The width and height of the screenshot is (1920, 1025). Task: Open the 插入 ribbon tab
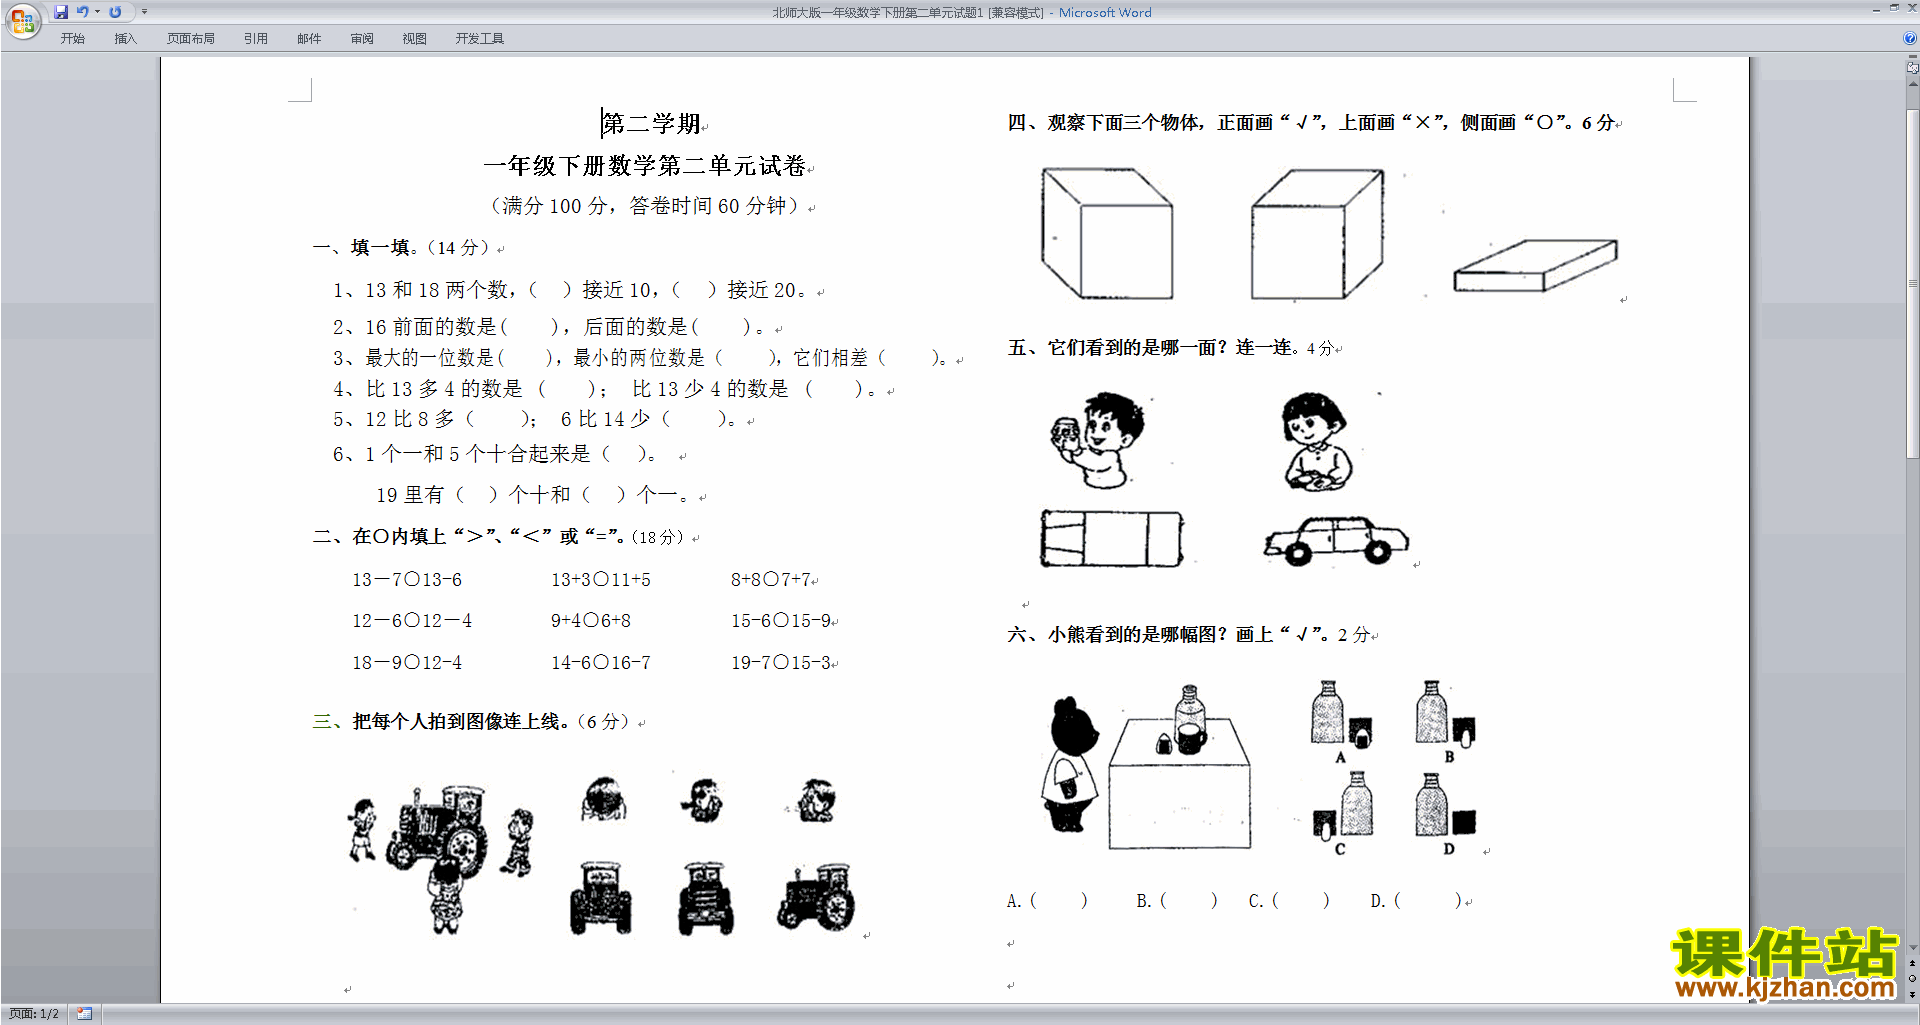125,39
